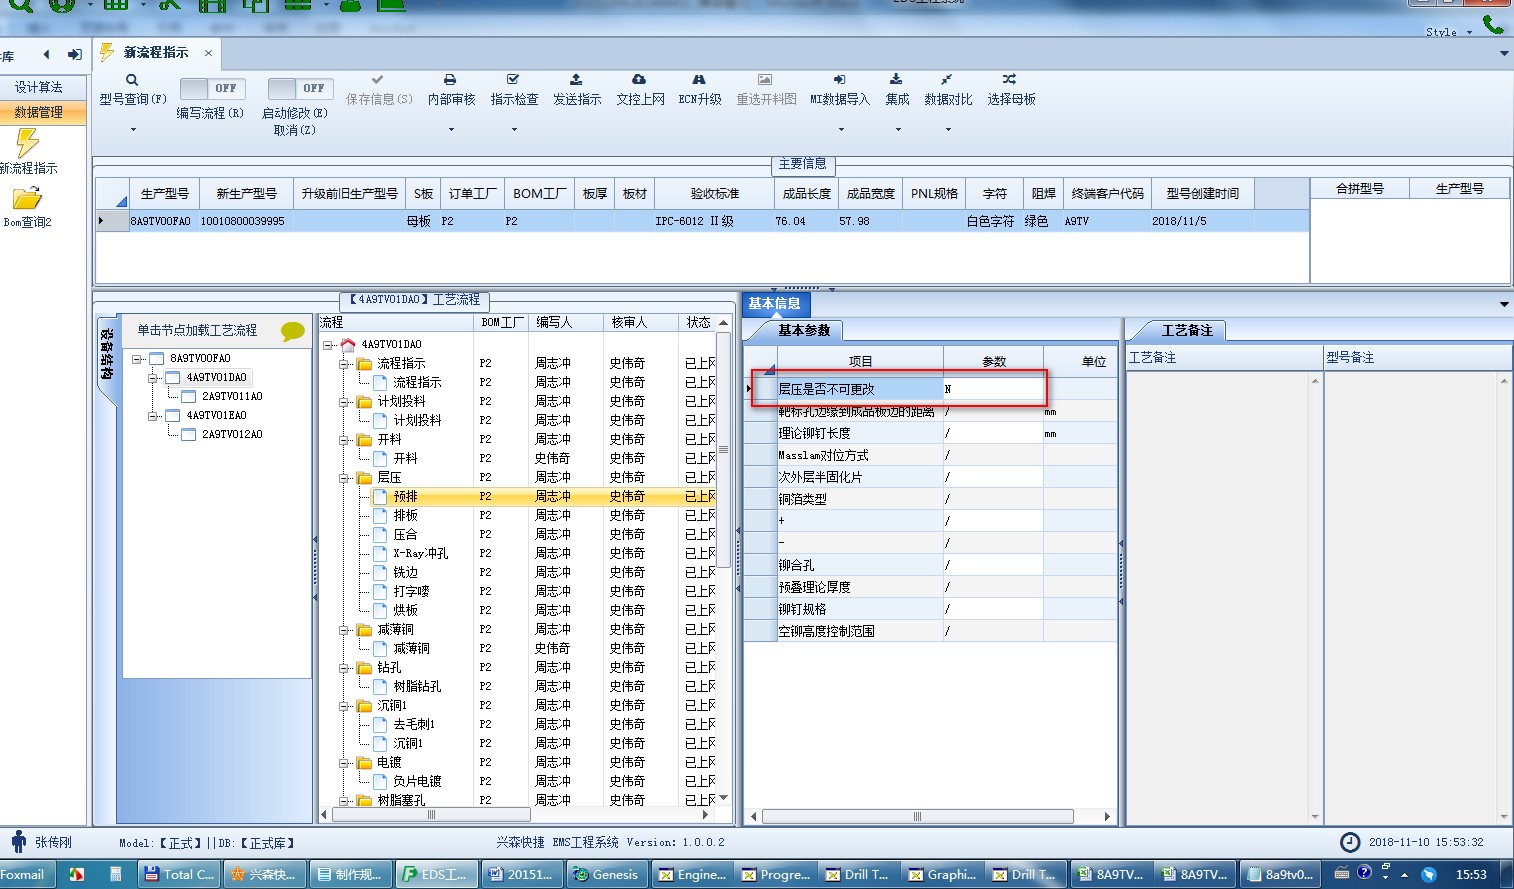
Task: Click the 压合 document icon in tree
Action: (380, 535)
